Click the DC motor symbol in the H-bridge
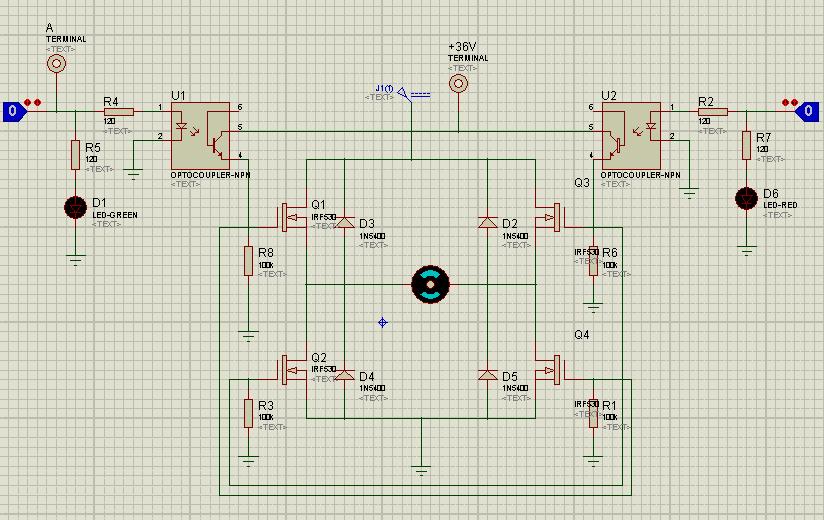The width and height of the screenshot is (824, 520). [430, 284]
